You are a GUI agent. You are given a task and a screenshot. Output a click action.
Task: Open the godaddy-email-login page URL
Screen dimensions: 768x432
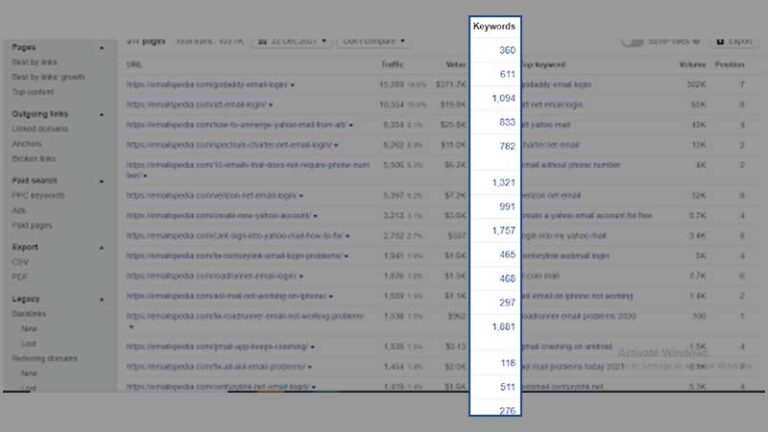pos(207,85)
